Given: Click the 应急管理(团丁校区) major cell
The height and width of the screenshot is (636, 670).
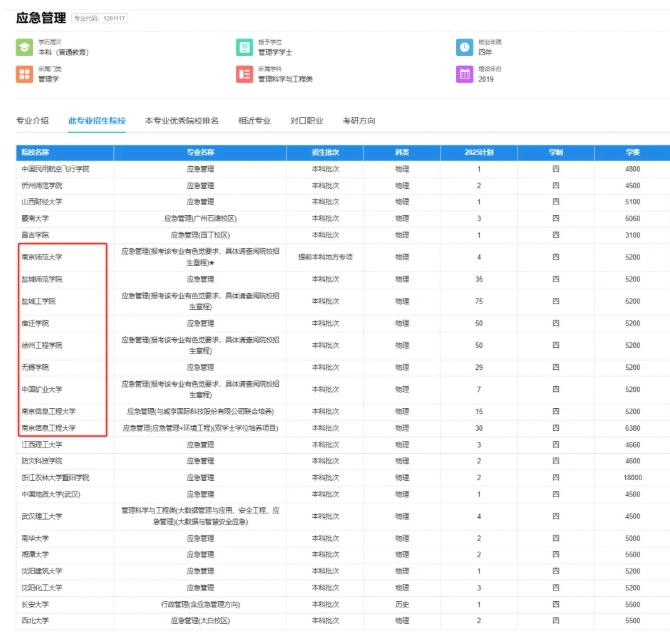Looking at the screenshot, I should 200,235.
